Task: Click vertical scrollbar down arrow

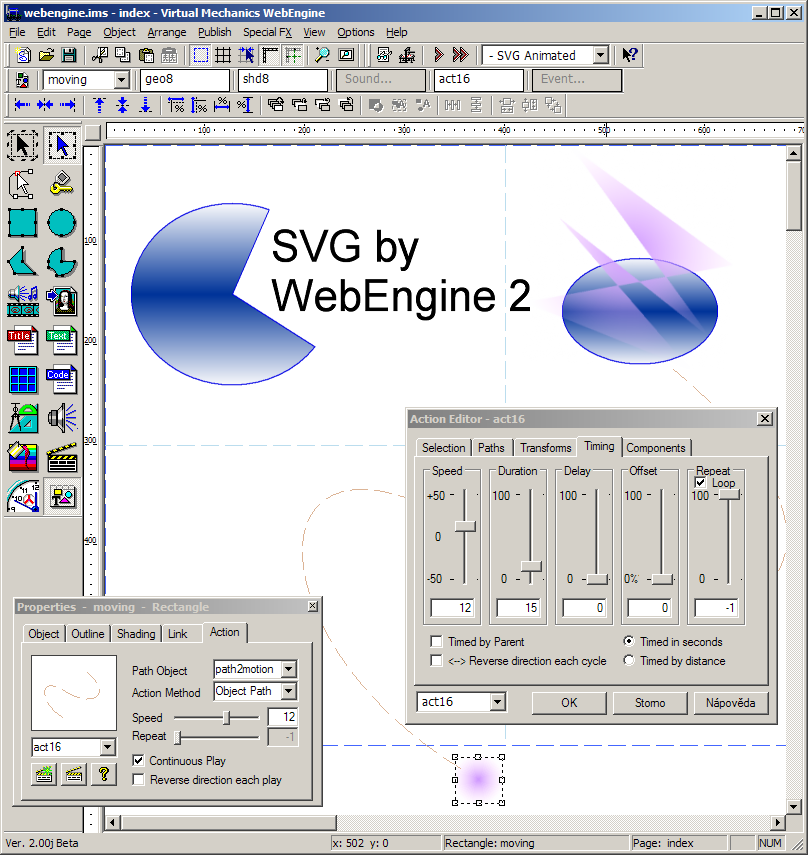Action: pyautogui.click(x=794, y=807)
